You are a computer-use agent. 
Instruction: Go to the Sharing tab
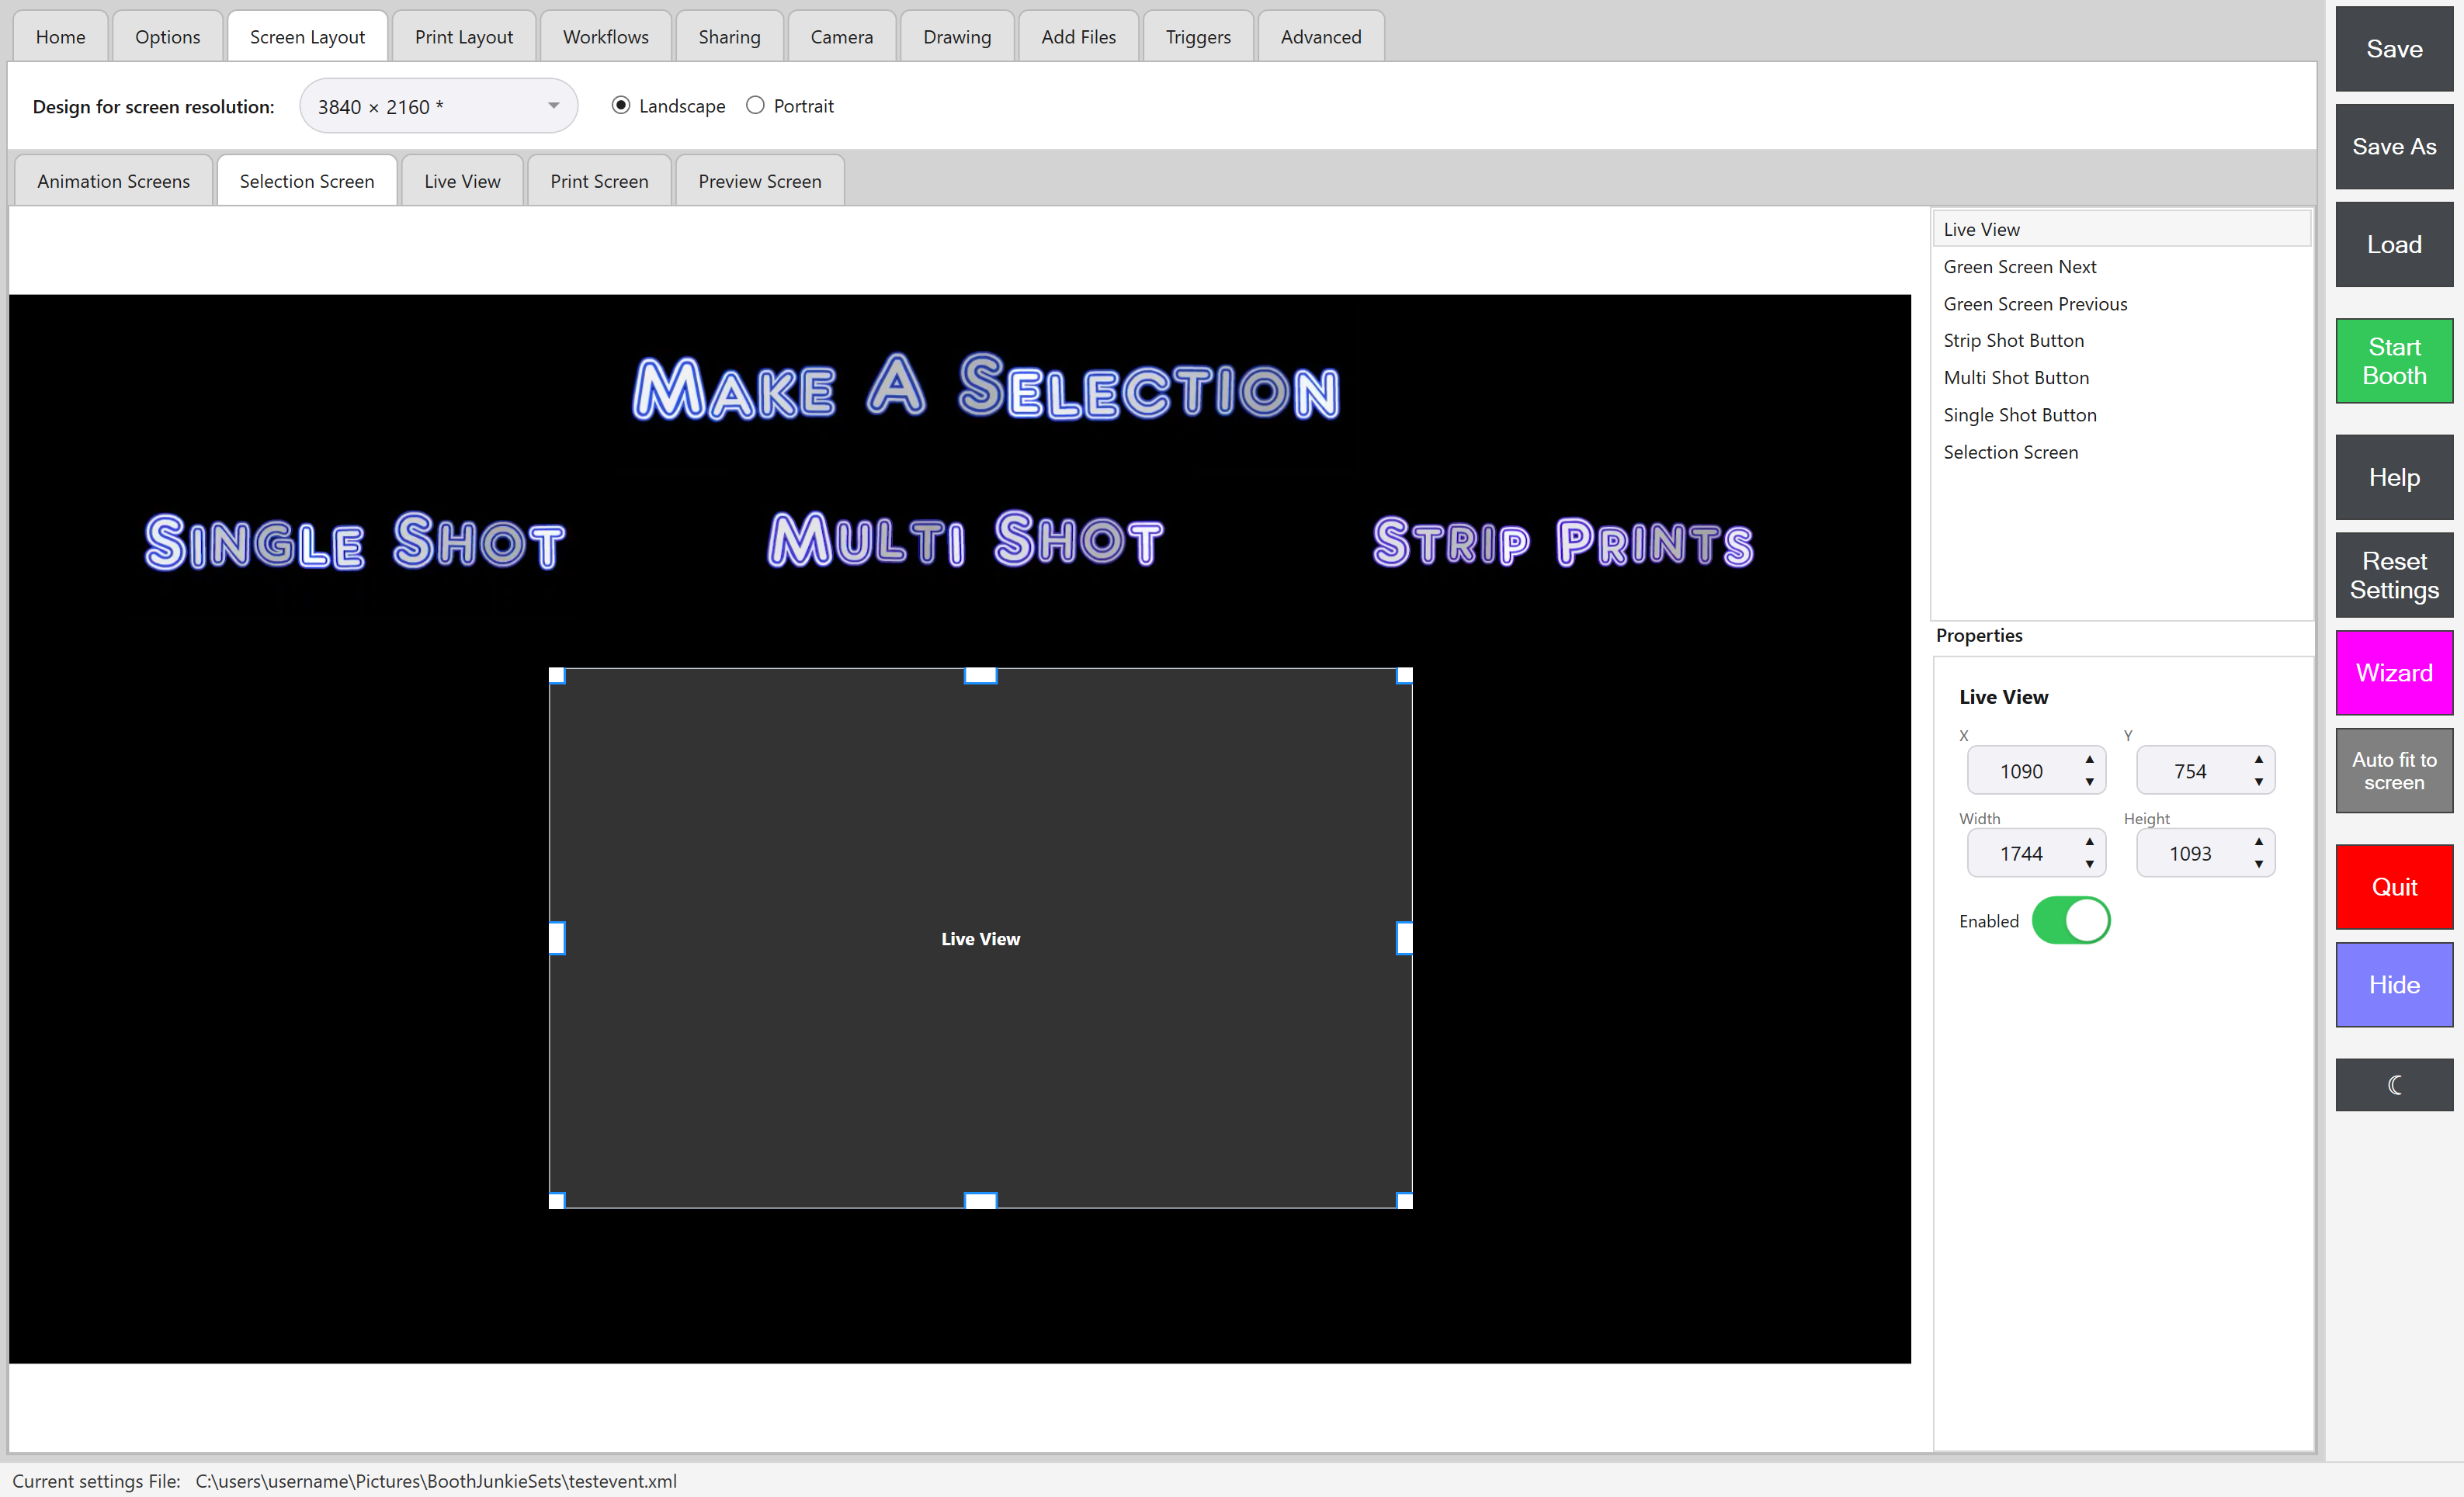pos(729,37)
